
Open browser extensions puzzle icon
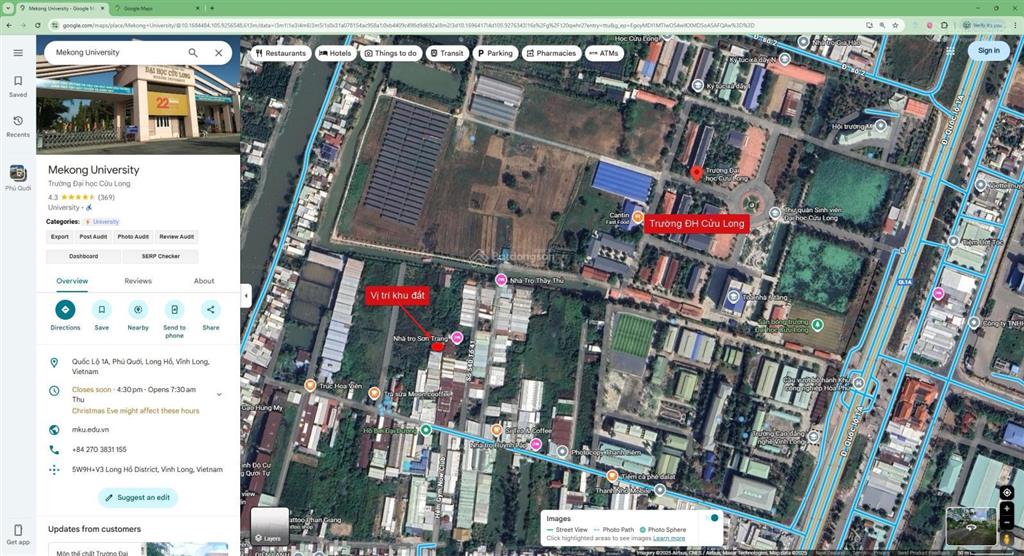944,25
